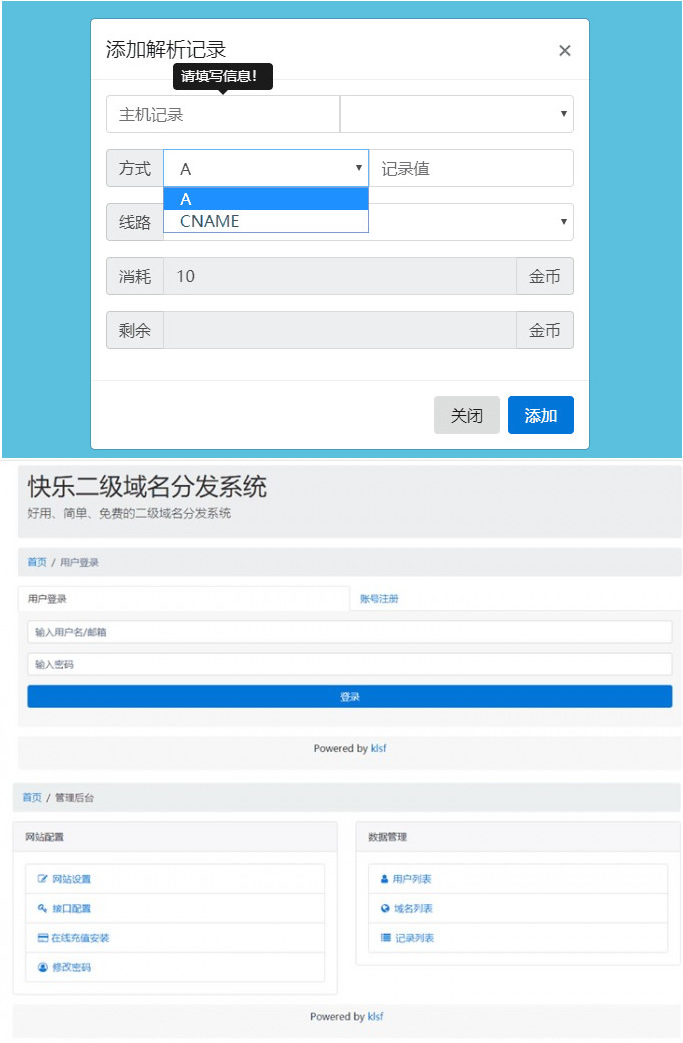Close the 添加解析记录 dialog with the X
The height and width of the screenshot is (1043, 683).
pos(564,51)
